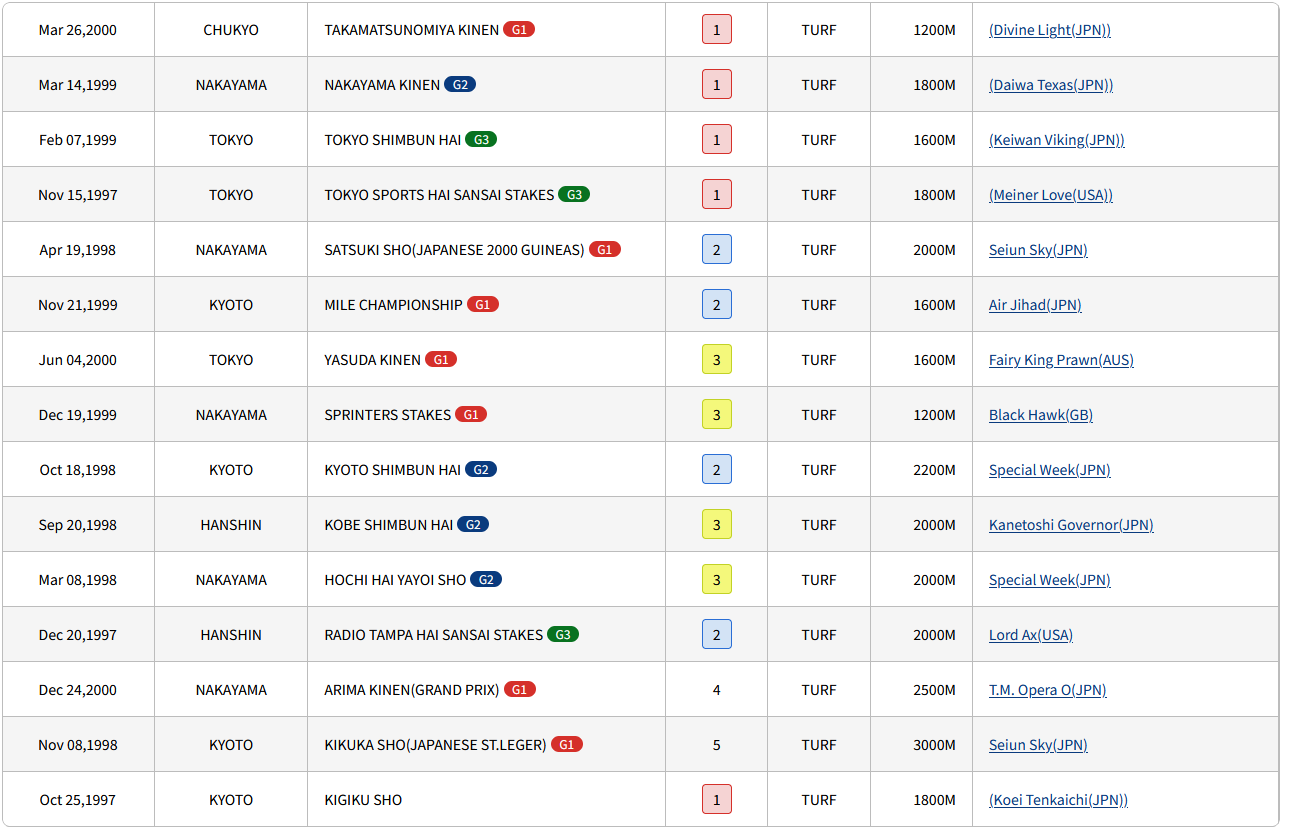Click the 2nd-place badge in the Radio Tampa Hai row
This screenshot has width=1289, height=828.
pyautogui.click(x=717, y=635)
